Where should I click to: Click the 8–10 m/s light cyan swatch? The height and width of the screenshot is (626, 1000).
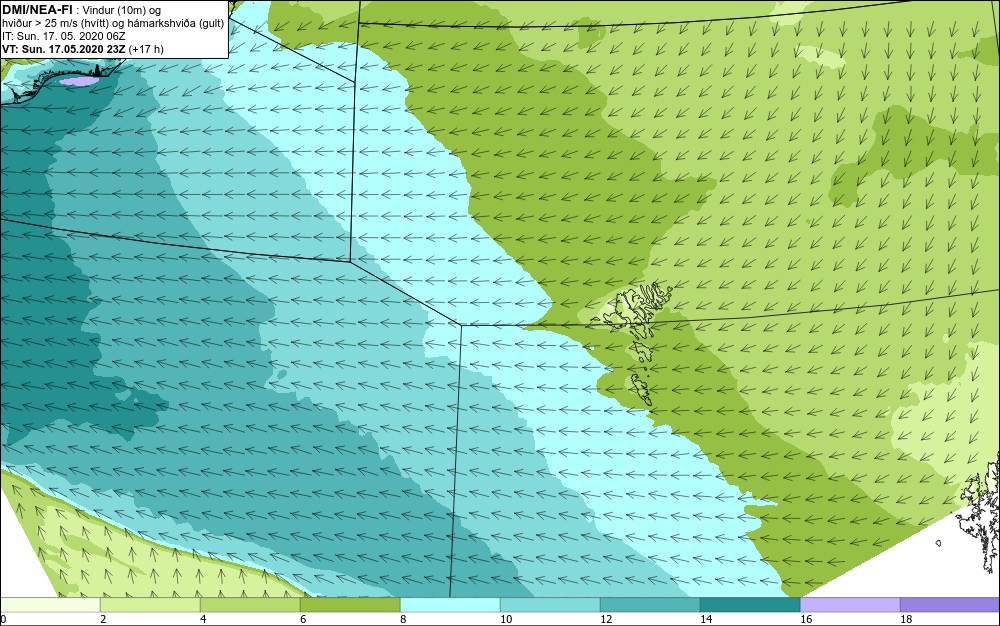tap(450, 604)
